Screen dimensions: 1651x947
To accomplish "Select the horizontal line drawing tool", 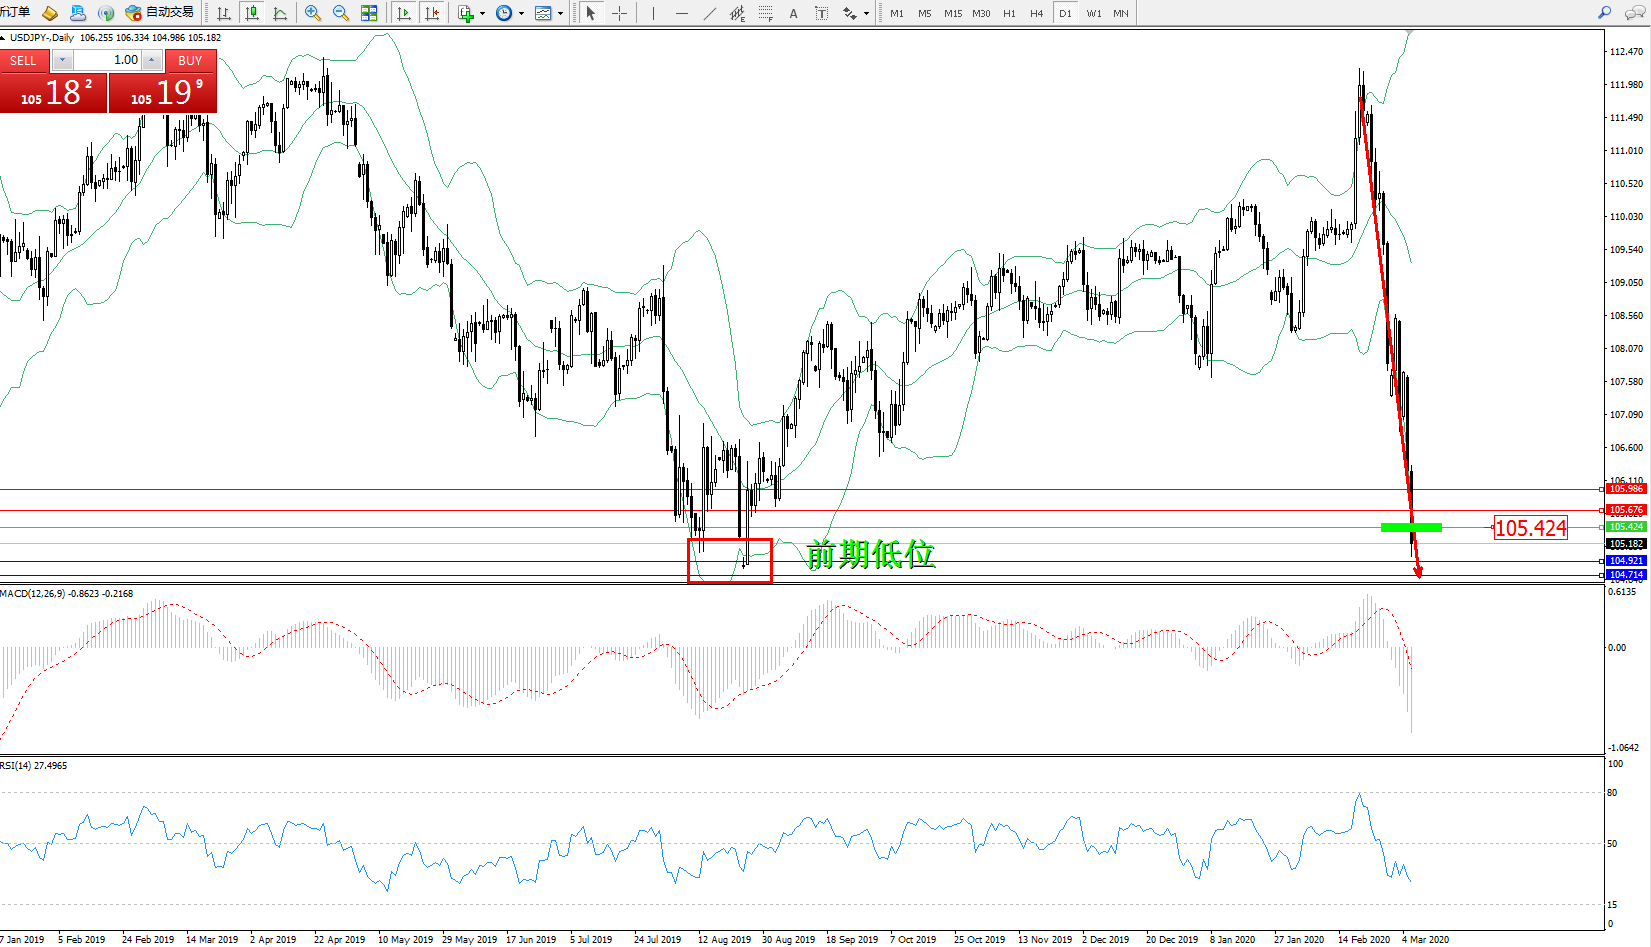I will click(x=682, y=13).
